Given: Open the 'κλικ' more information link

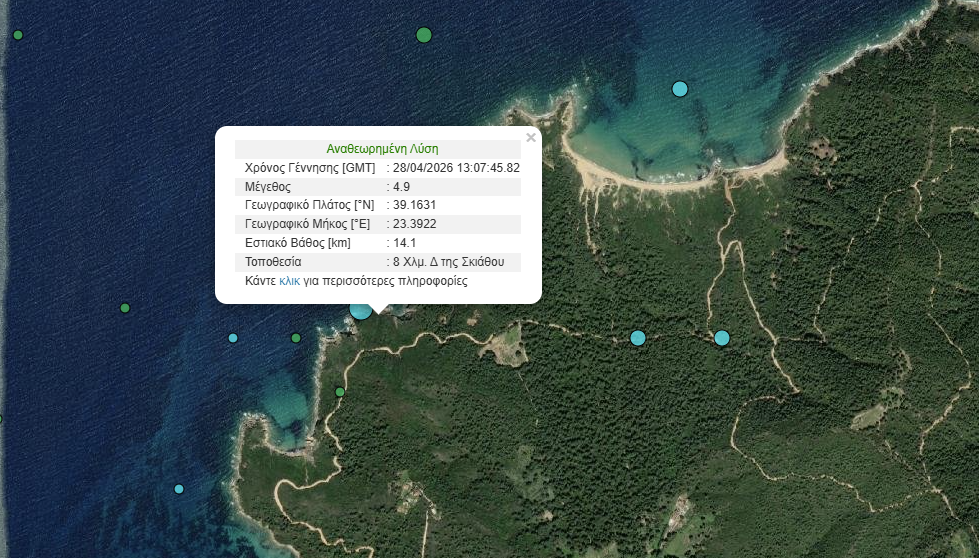Looking at the screenshot, I should pos(289,281).
